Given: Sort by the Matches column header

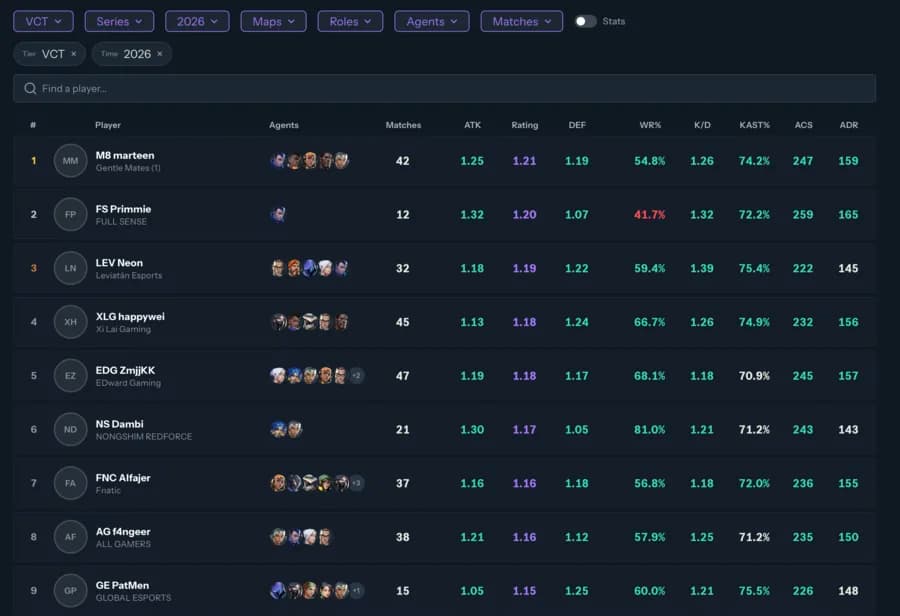Looking at the screenshot, I should (403, 125).
